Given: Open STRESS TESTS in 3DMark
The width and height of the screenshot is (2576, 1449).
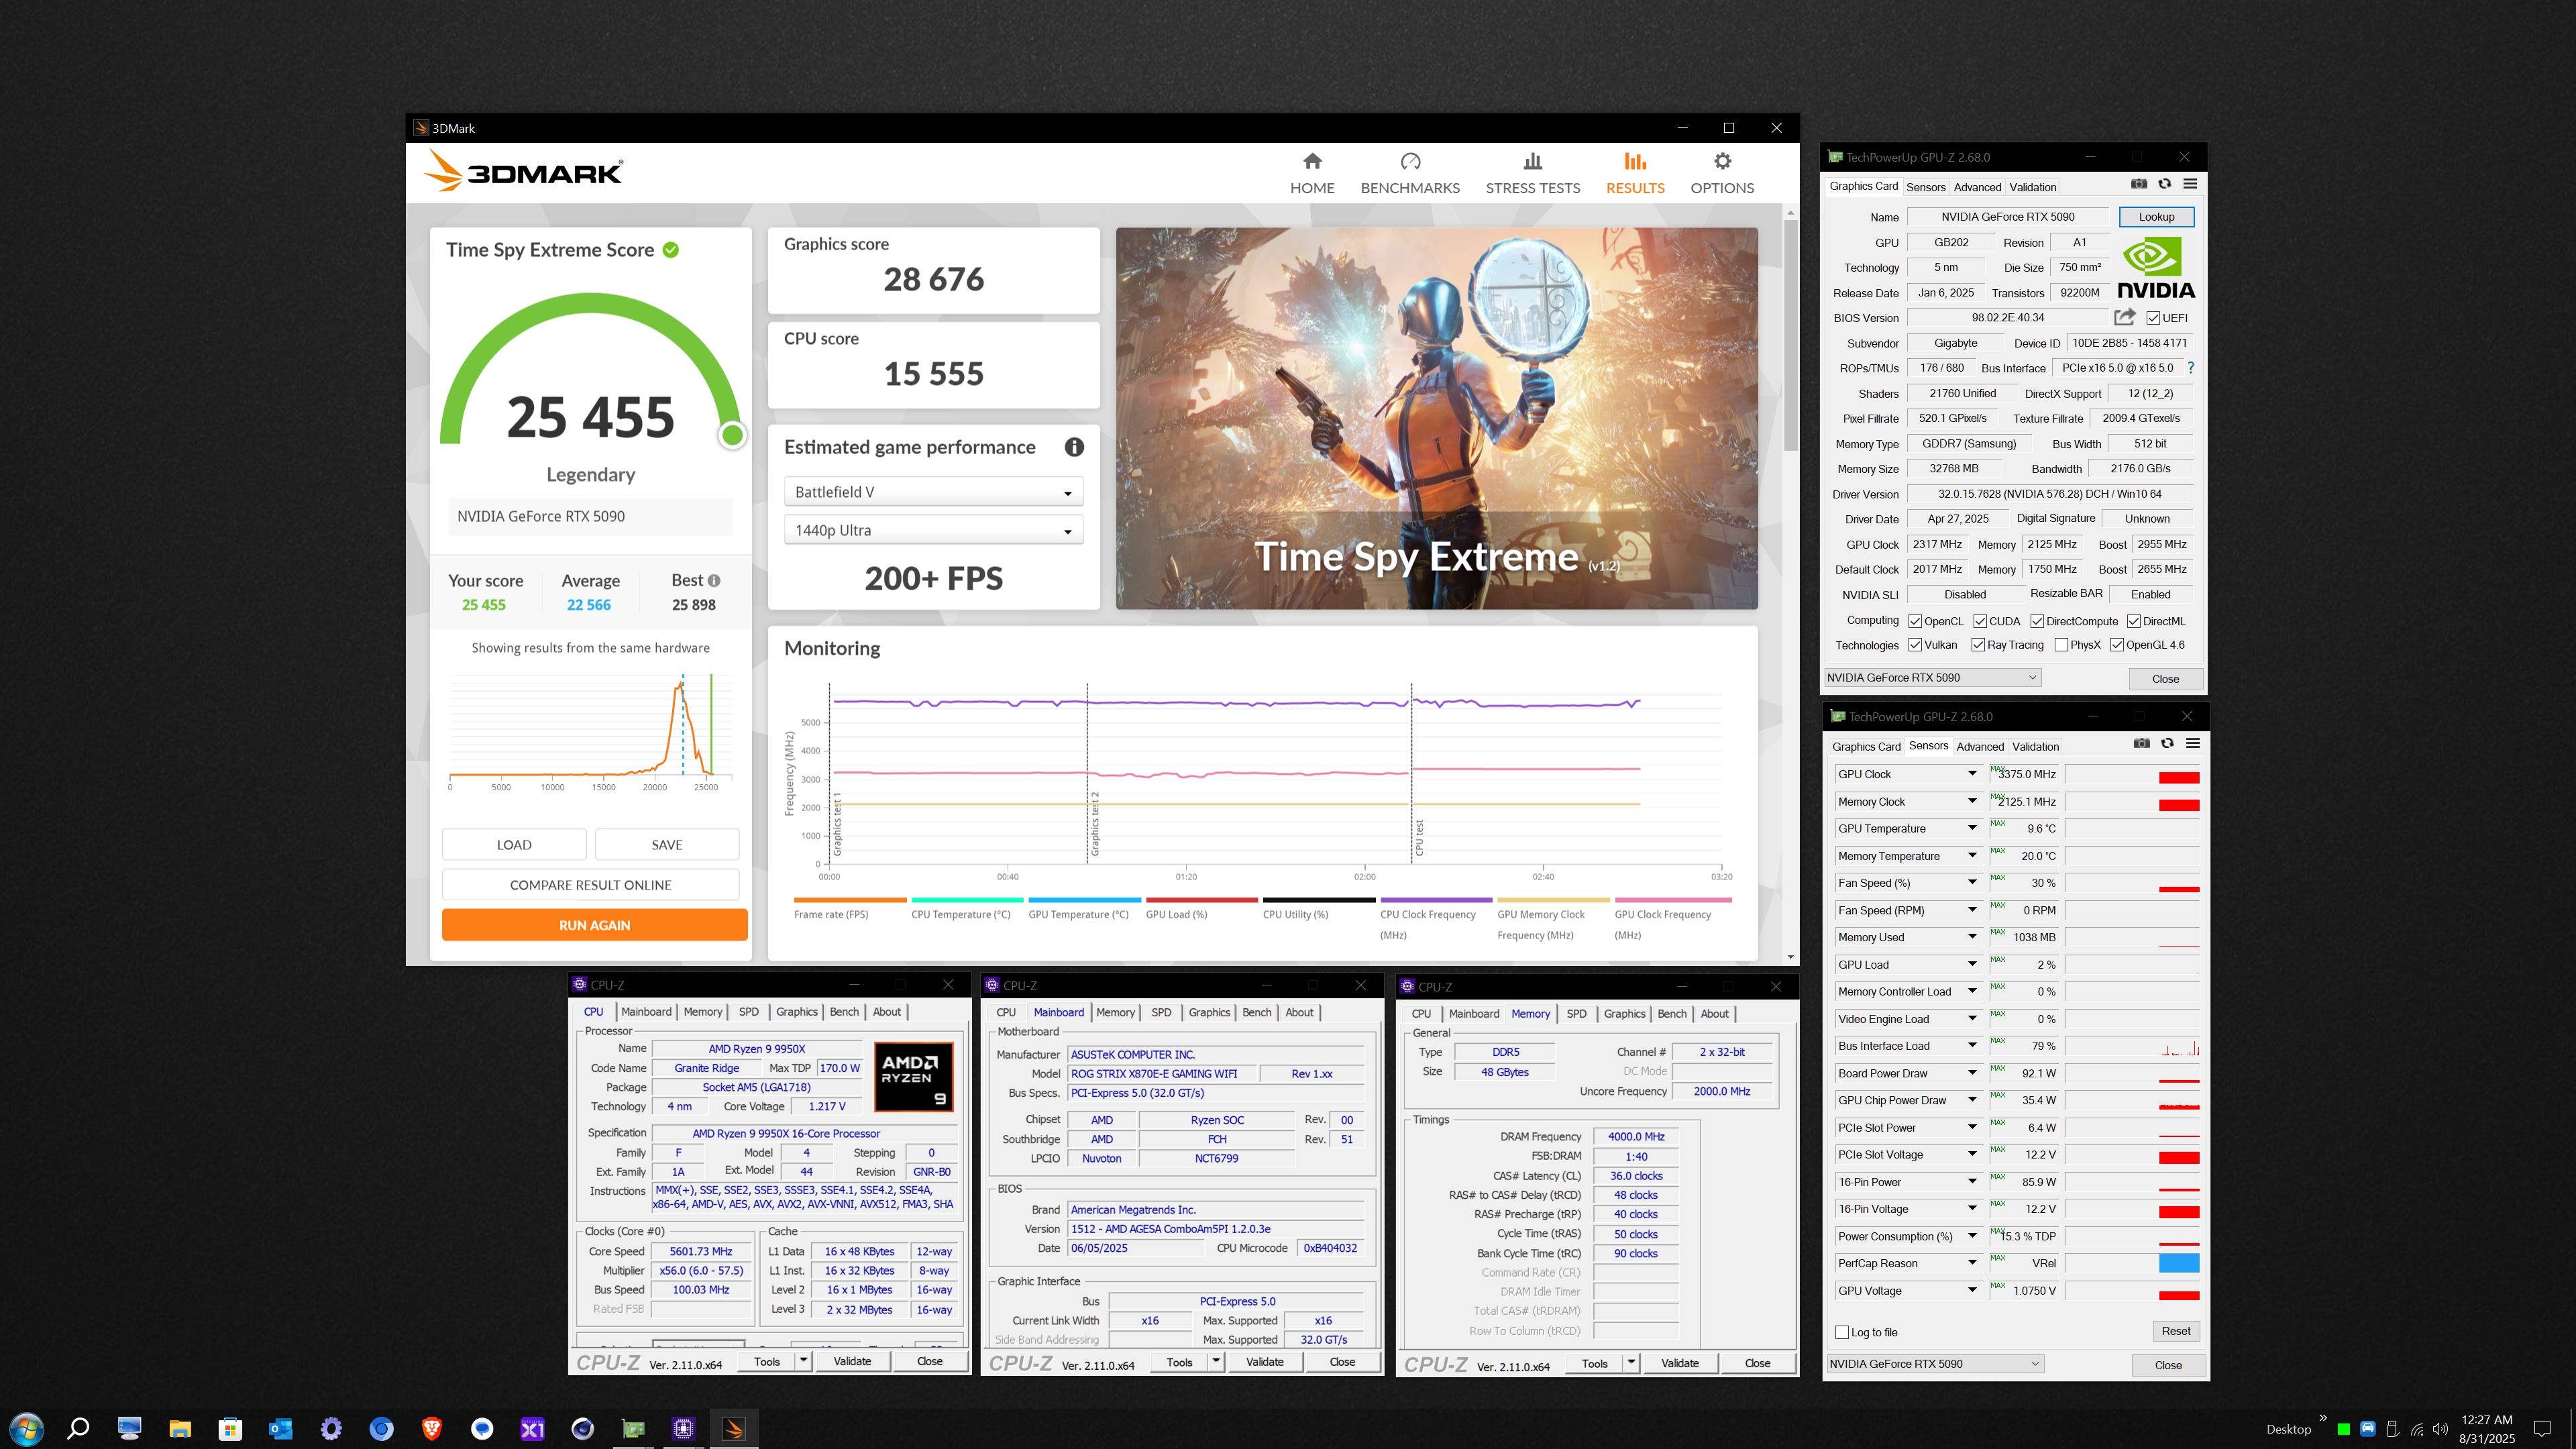Looking at the screenshot, I should (1532, 173).
